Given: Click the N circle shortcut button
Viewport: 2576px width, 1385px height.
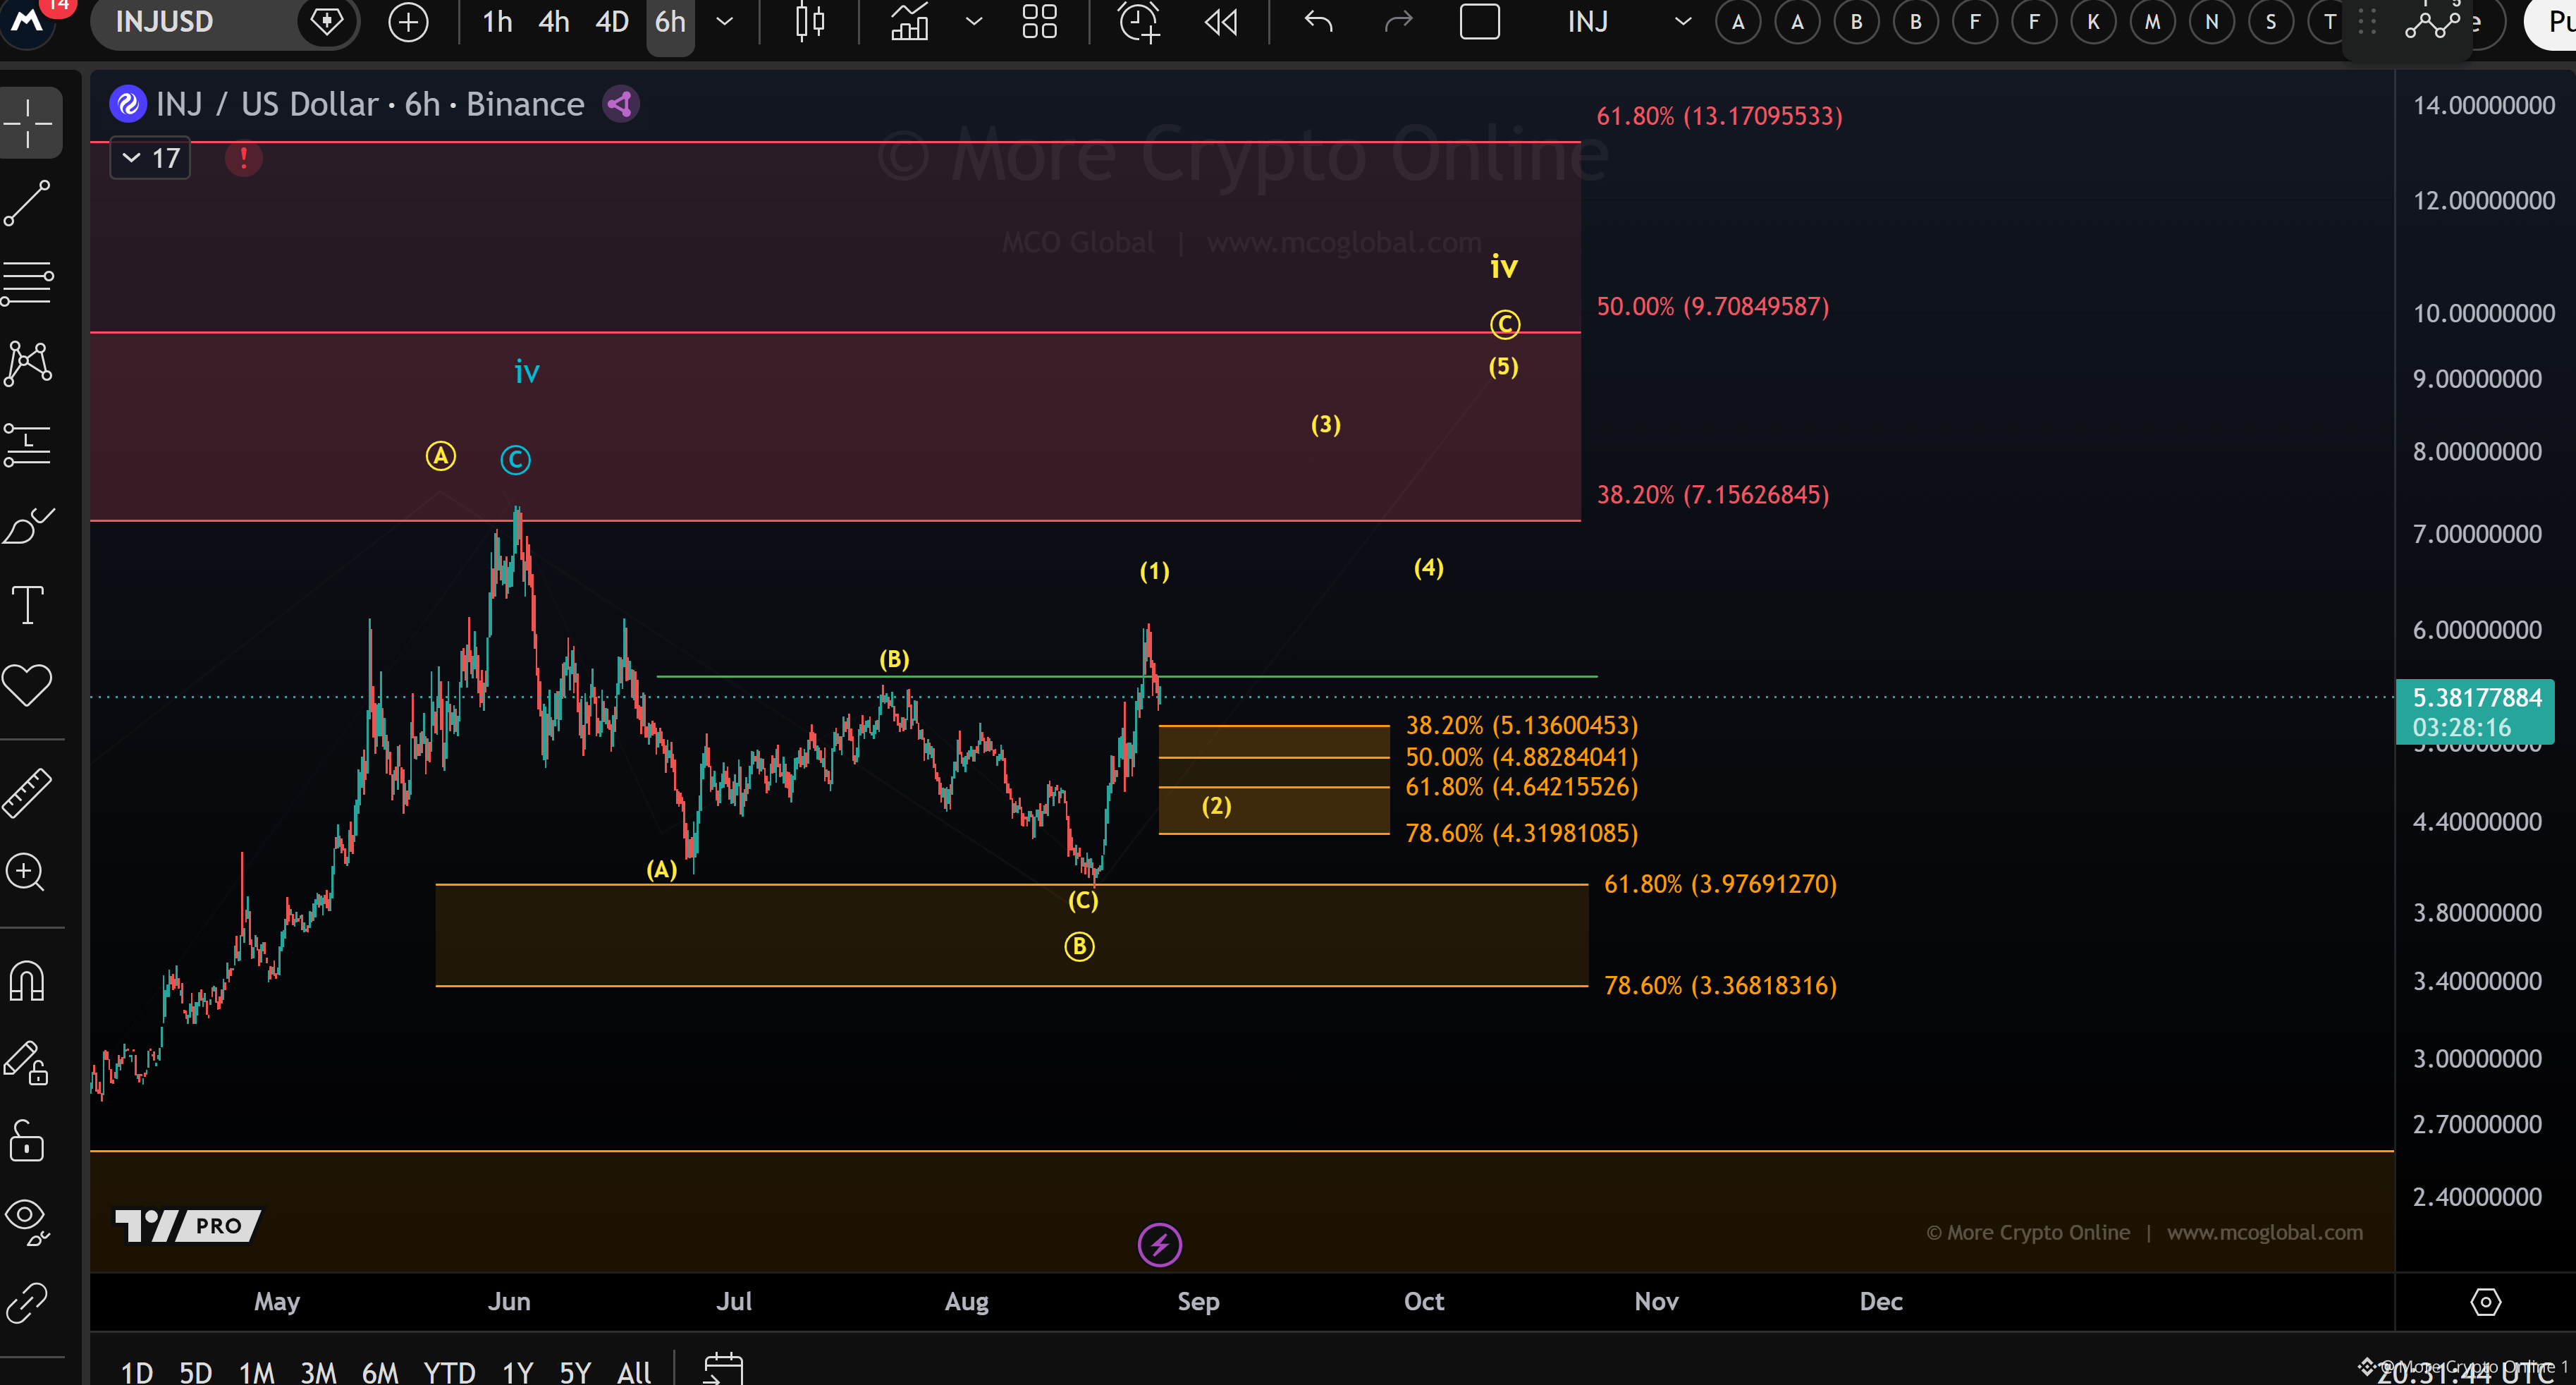Looking at the screenshot, I should click(x=2212, y=22).
